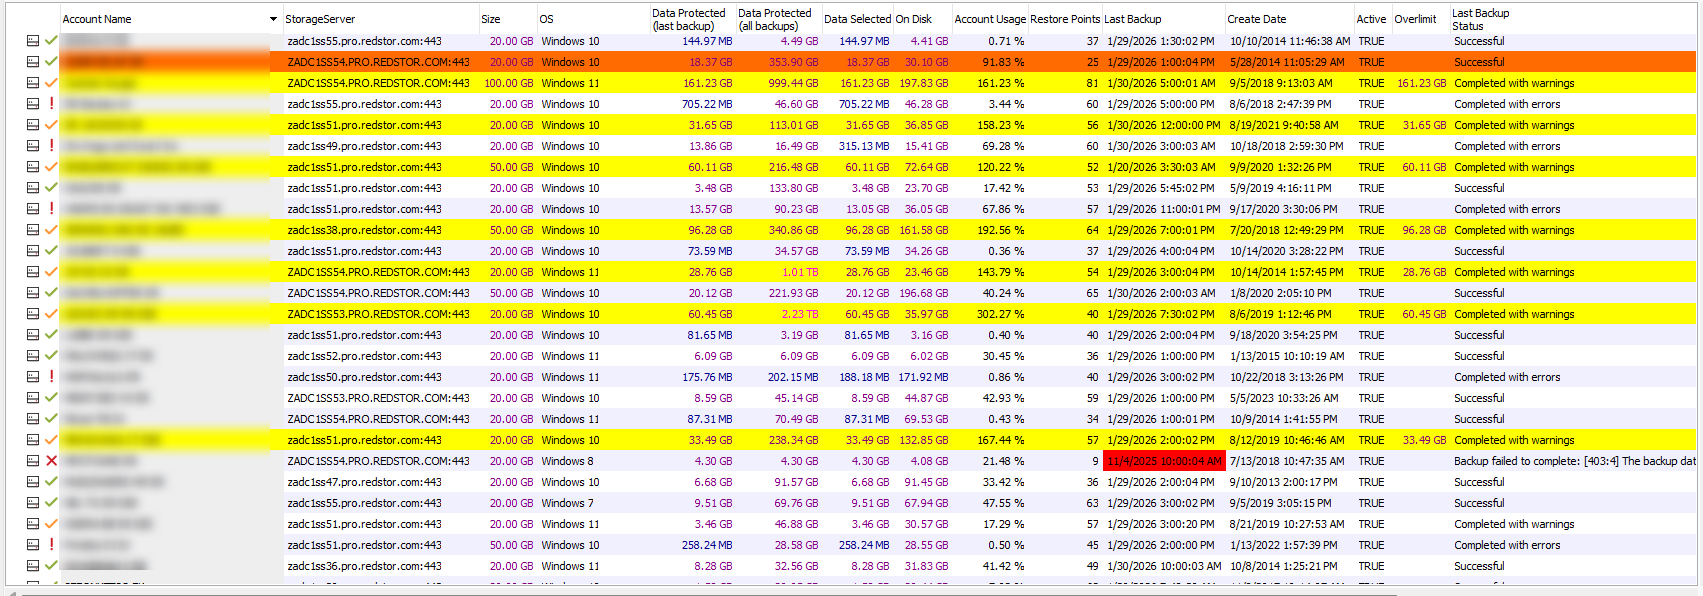The width and height of the screenshot is (1703, 596).
Task: Click the orange check icon in the zadc1ss38 server row
Action: (51, 230)
